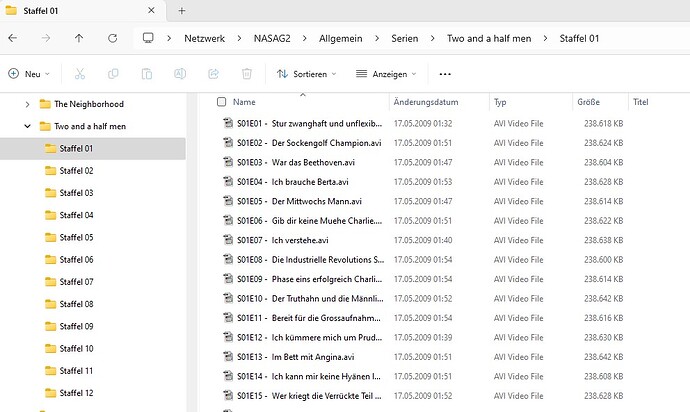Click the S01E05 video file icon
This screenshot has height=412, width=690.
click(x=228, y=201)
